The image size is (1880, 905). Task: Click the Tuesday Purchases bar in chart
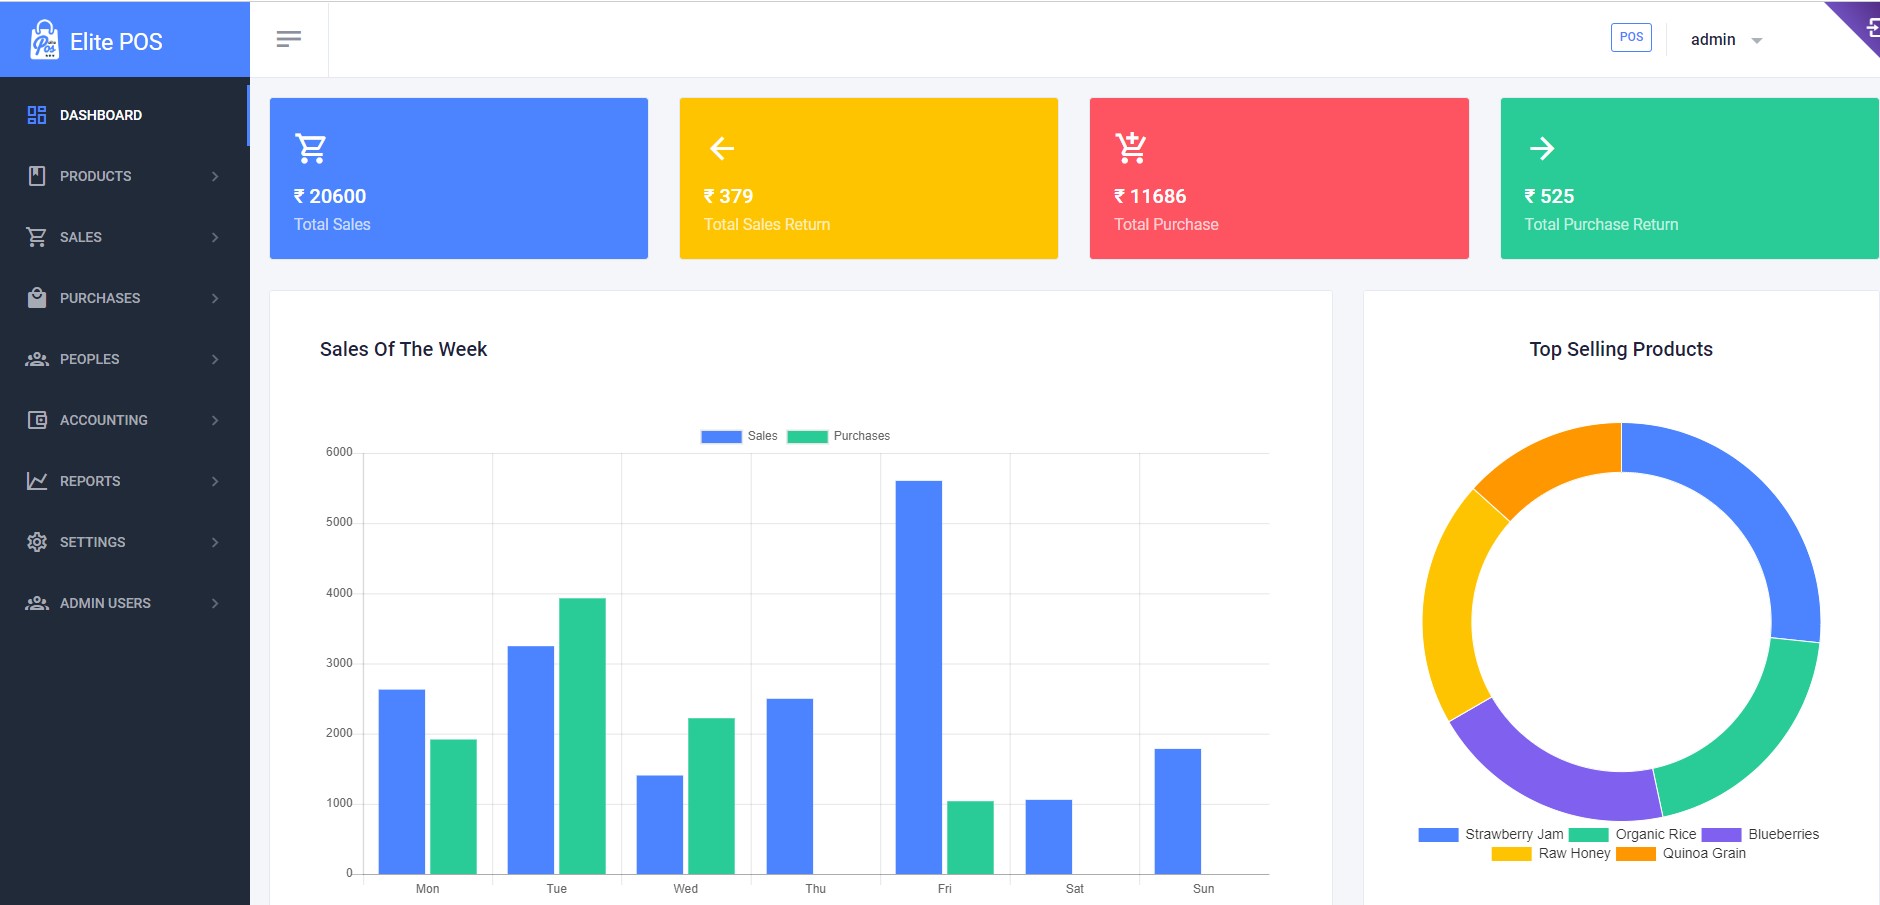(582, 736)
